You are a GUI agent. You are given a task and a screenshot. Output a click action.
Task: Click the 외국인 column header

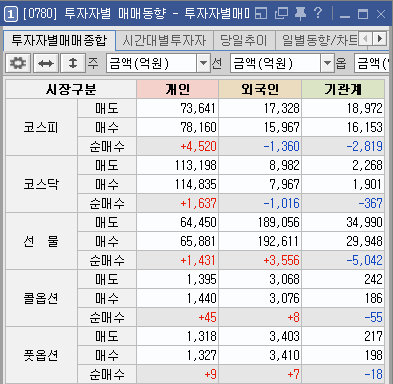coord(260,89)
